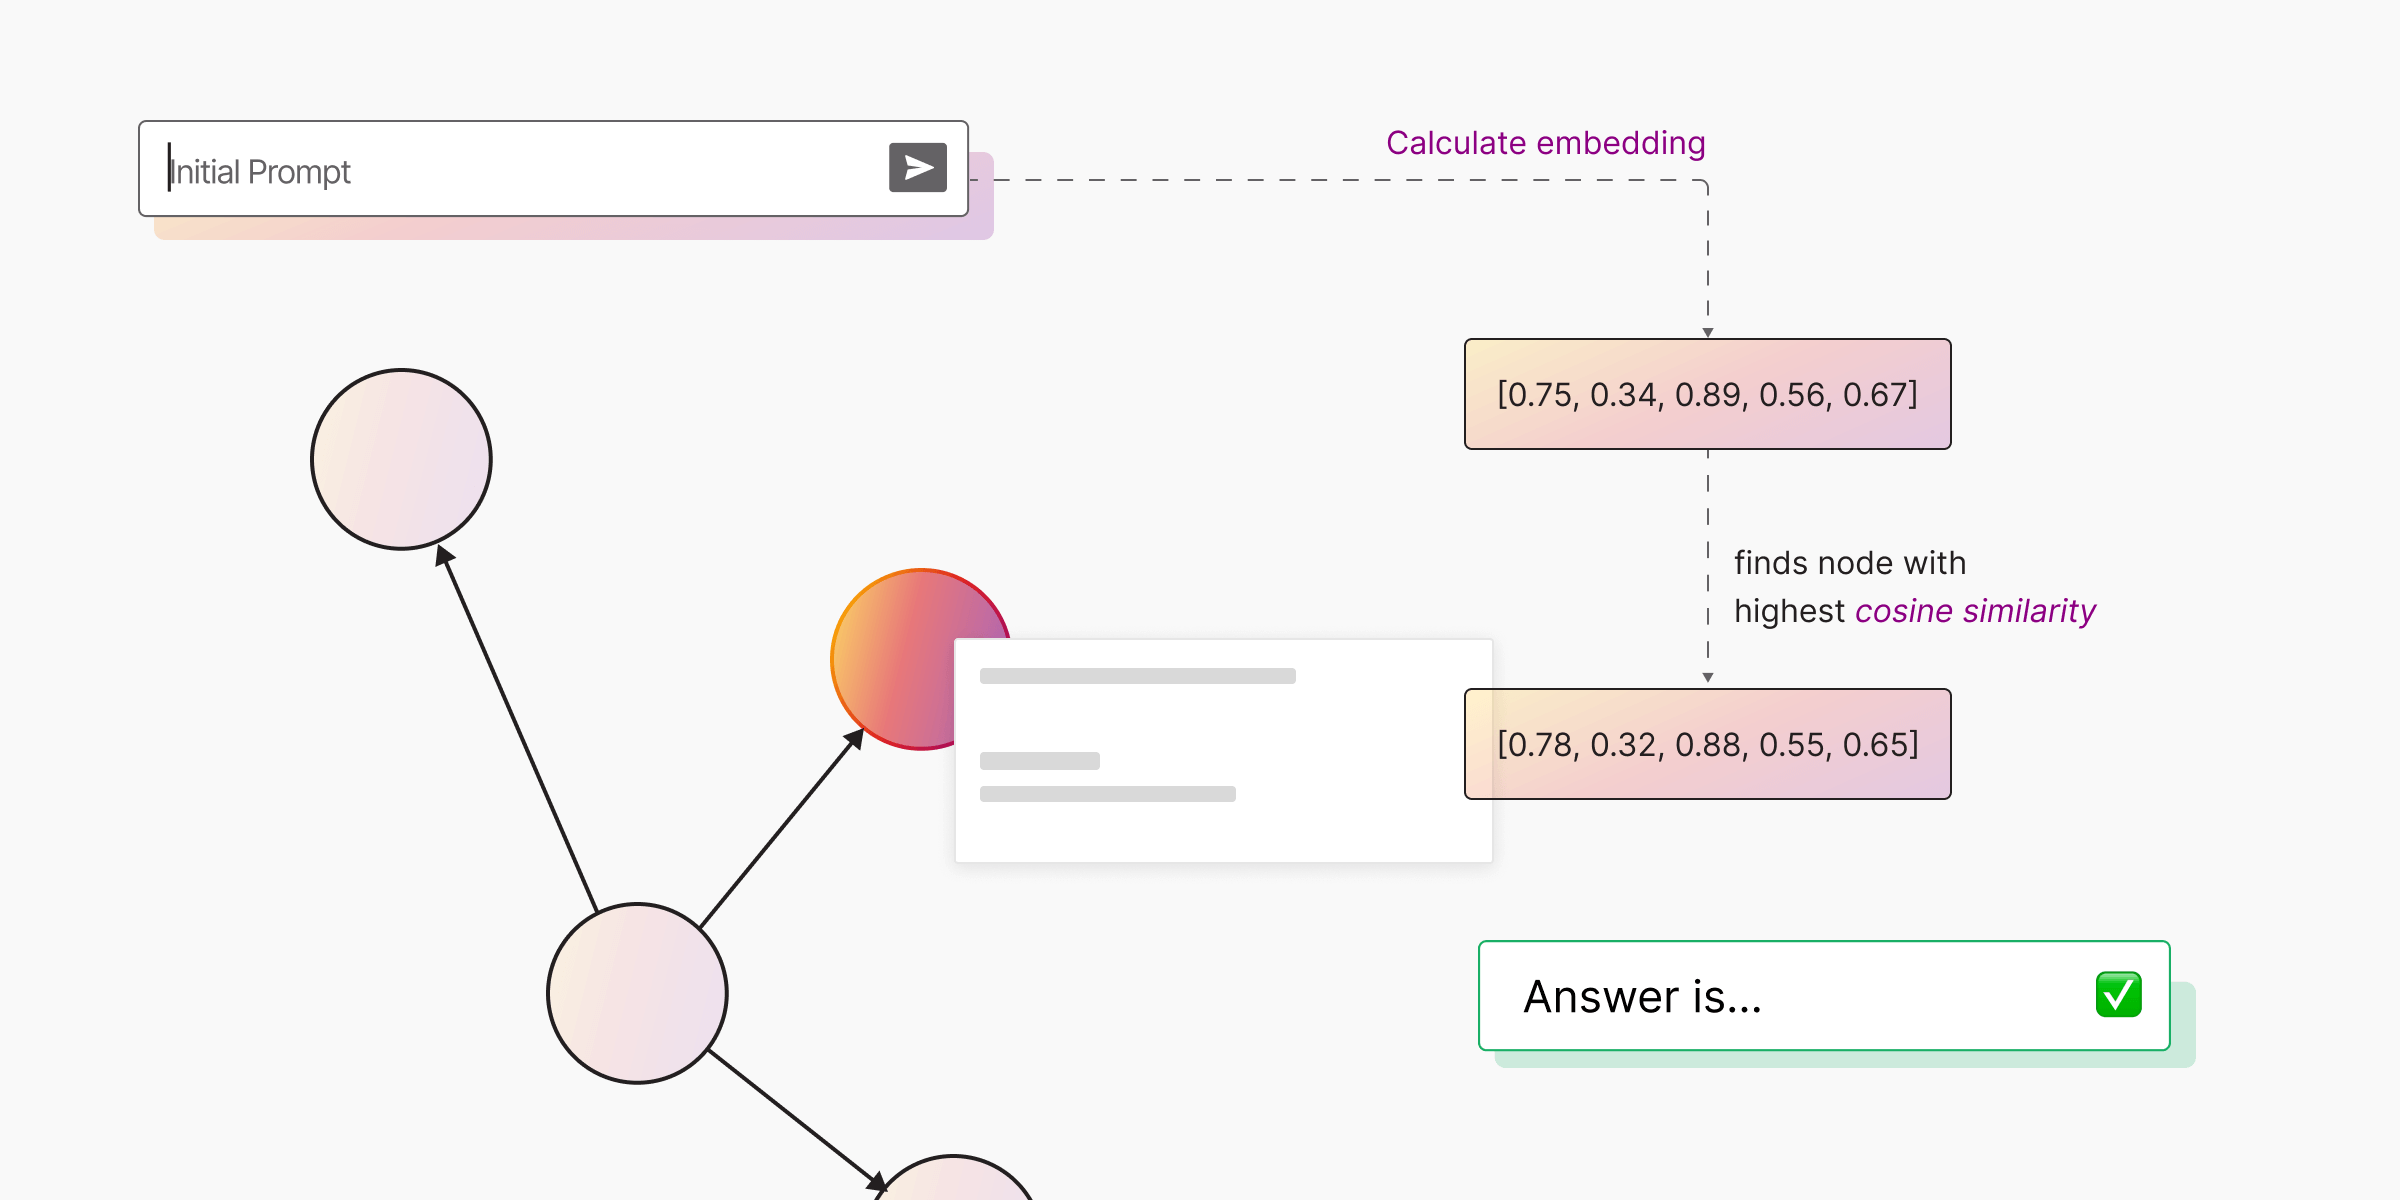Select the central hub node with outgoing arrows

pyautogui.click(x=637, y=993)
